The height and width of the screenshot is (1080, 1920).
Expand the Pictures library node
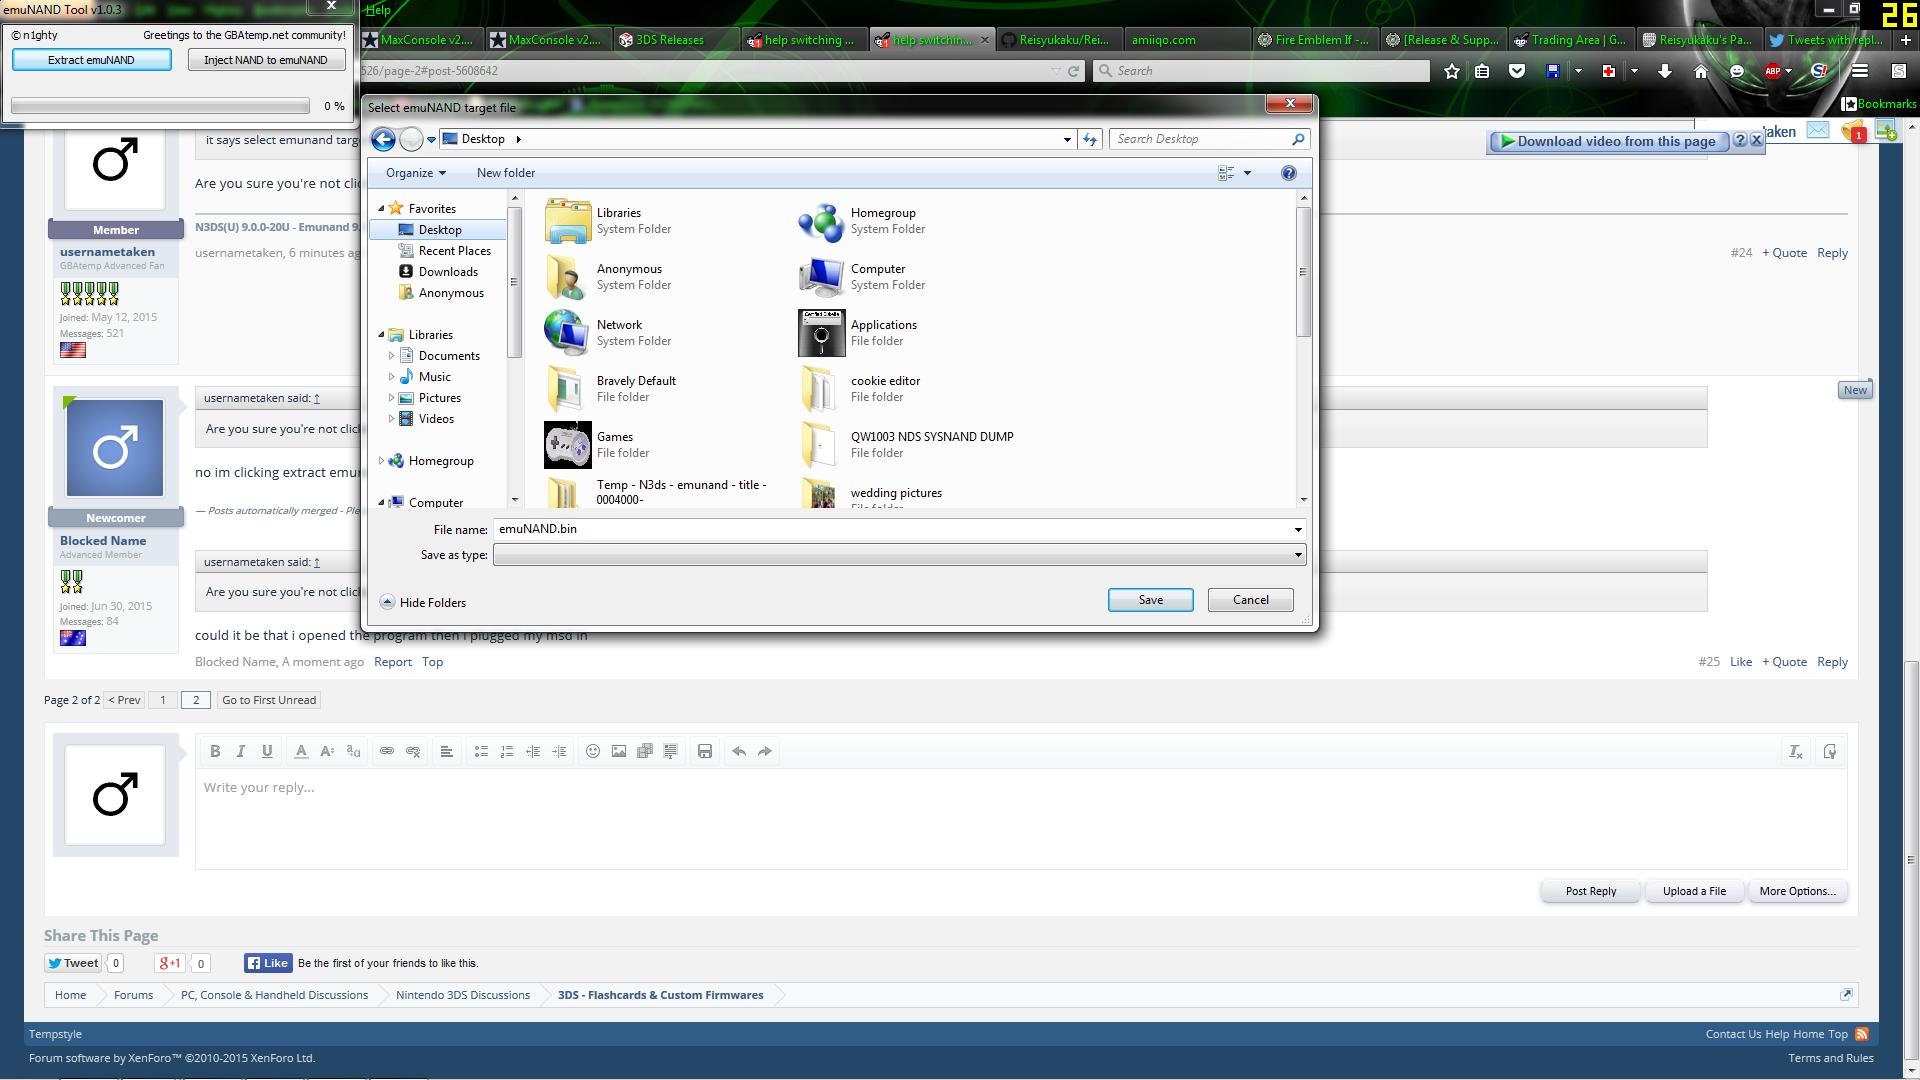coord(391,398)
